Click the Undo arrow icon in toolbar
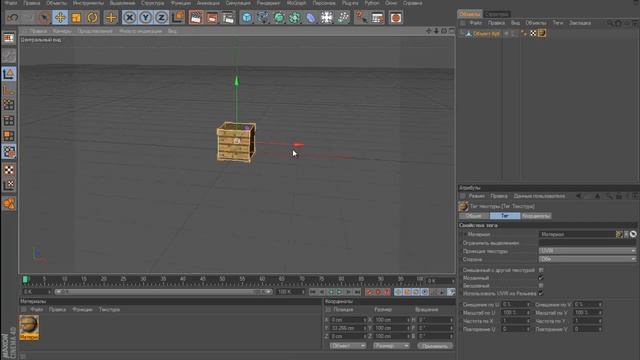Image resolution: width=640 pixels, height=360 pixels. pyautogui.click(x=13, y=18)
